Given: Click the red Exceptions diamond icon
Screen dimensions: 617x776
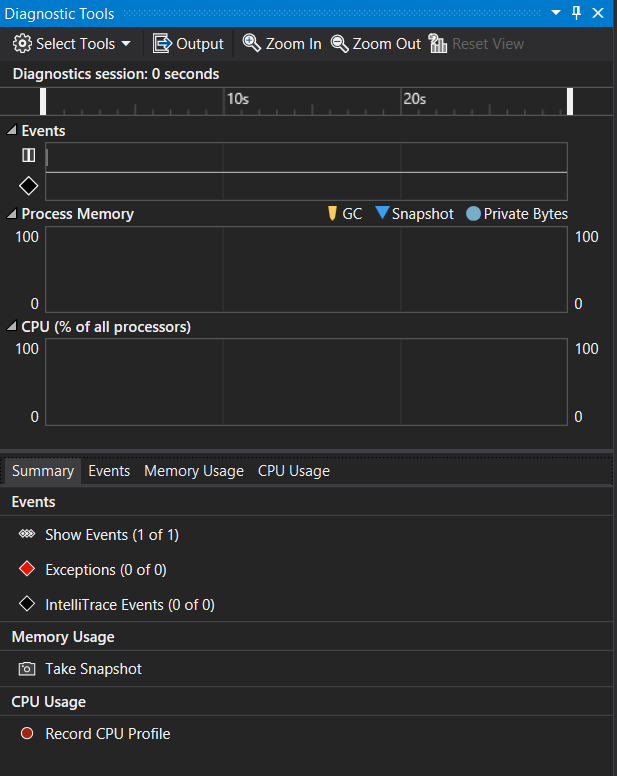Looking at the screenshot, I should (27, 569).
